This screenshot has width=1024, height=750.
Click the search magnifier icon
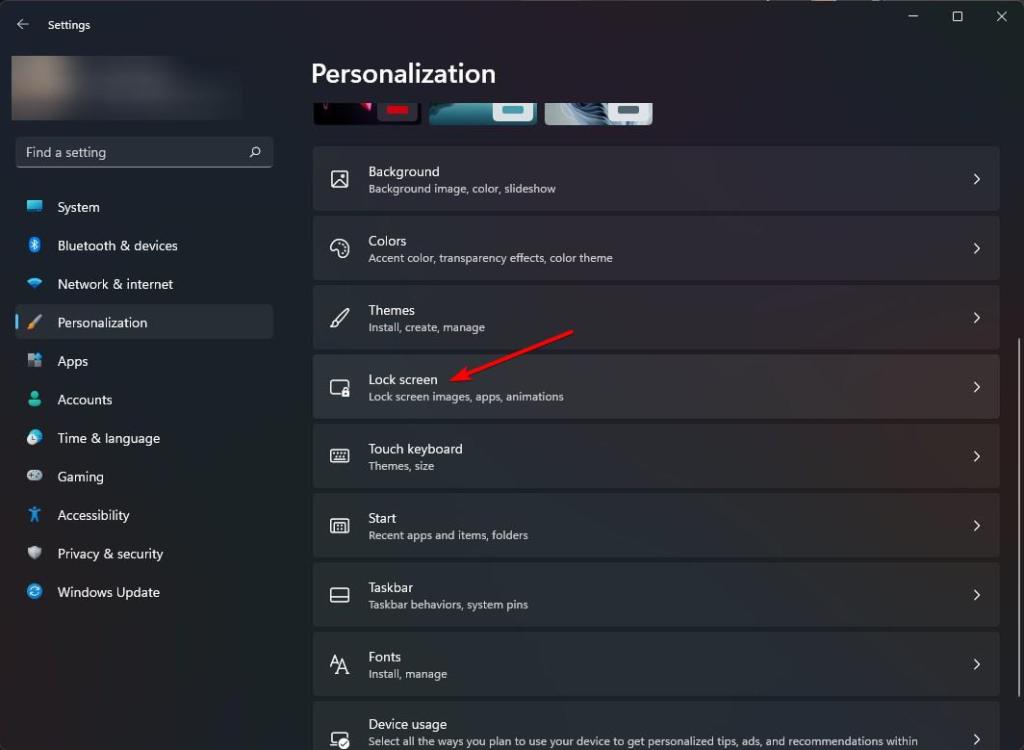click(x=255, y=152)
